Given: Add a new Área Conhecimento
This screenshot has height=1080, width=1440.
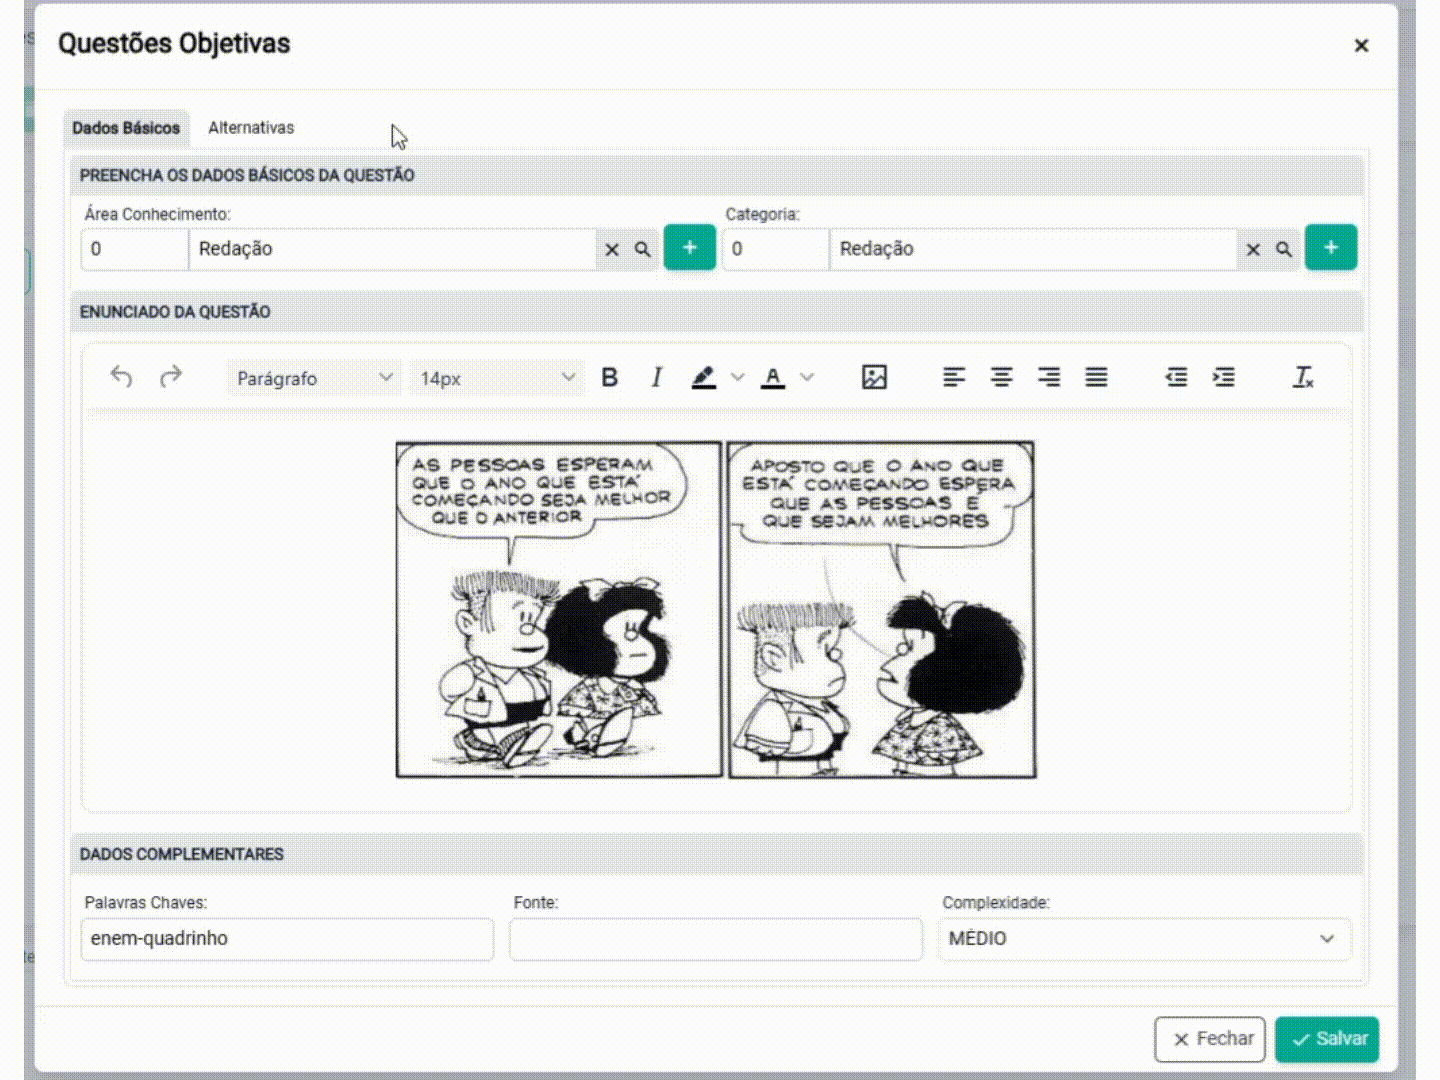Looking at the screenshot, I should coord(690,247).
